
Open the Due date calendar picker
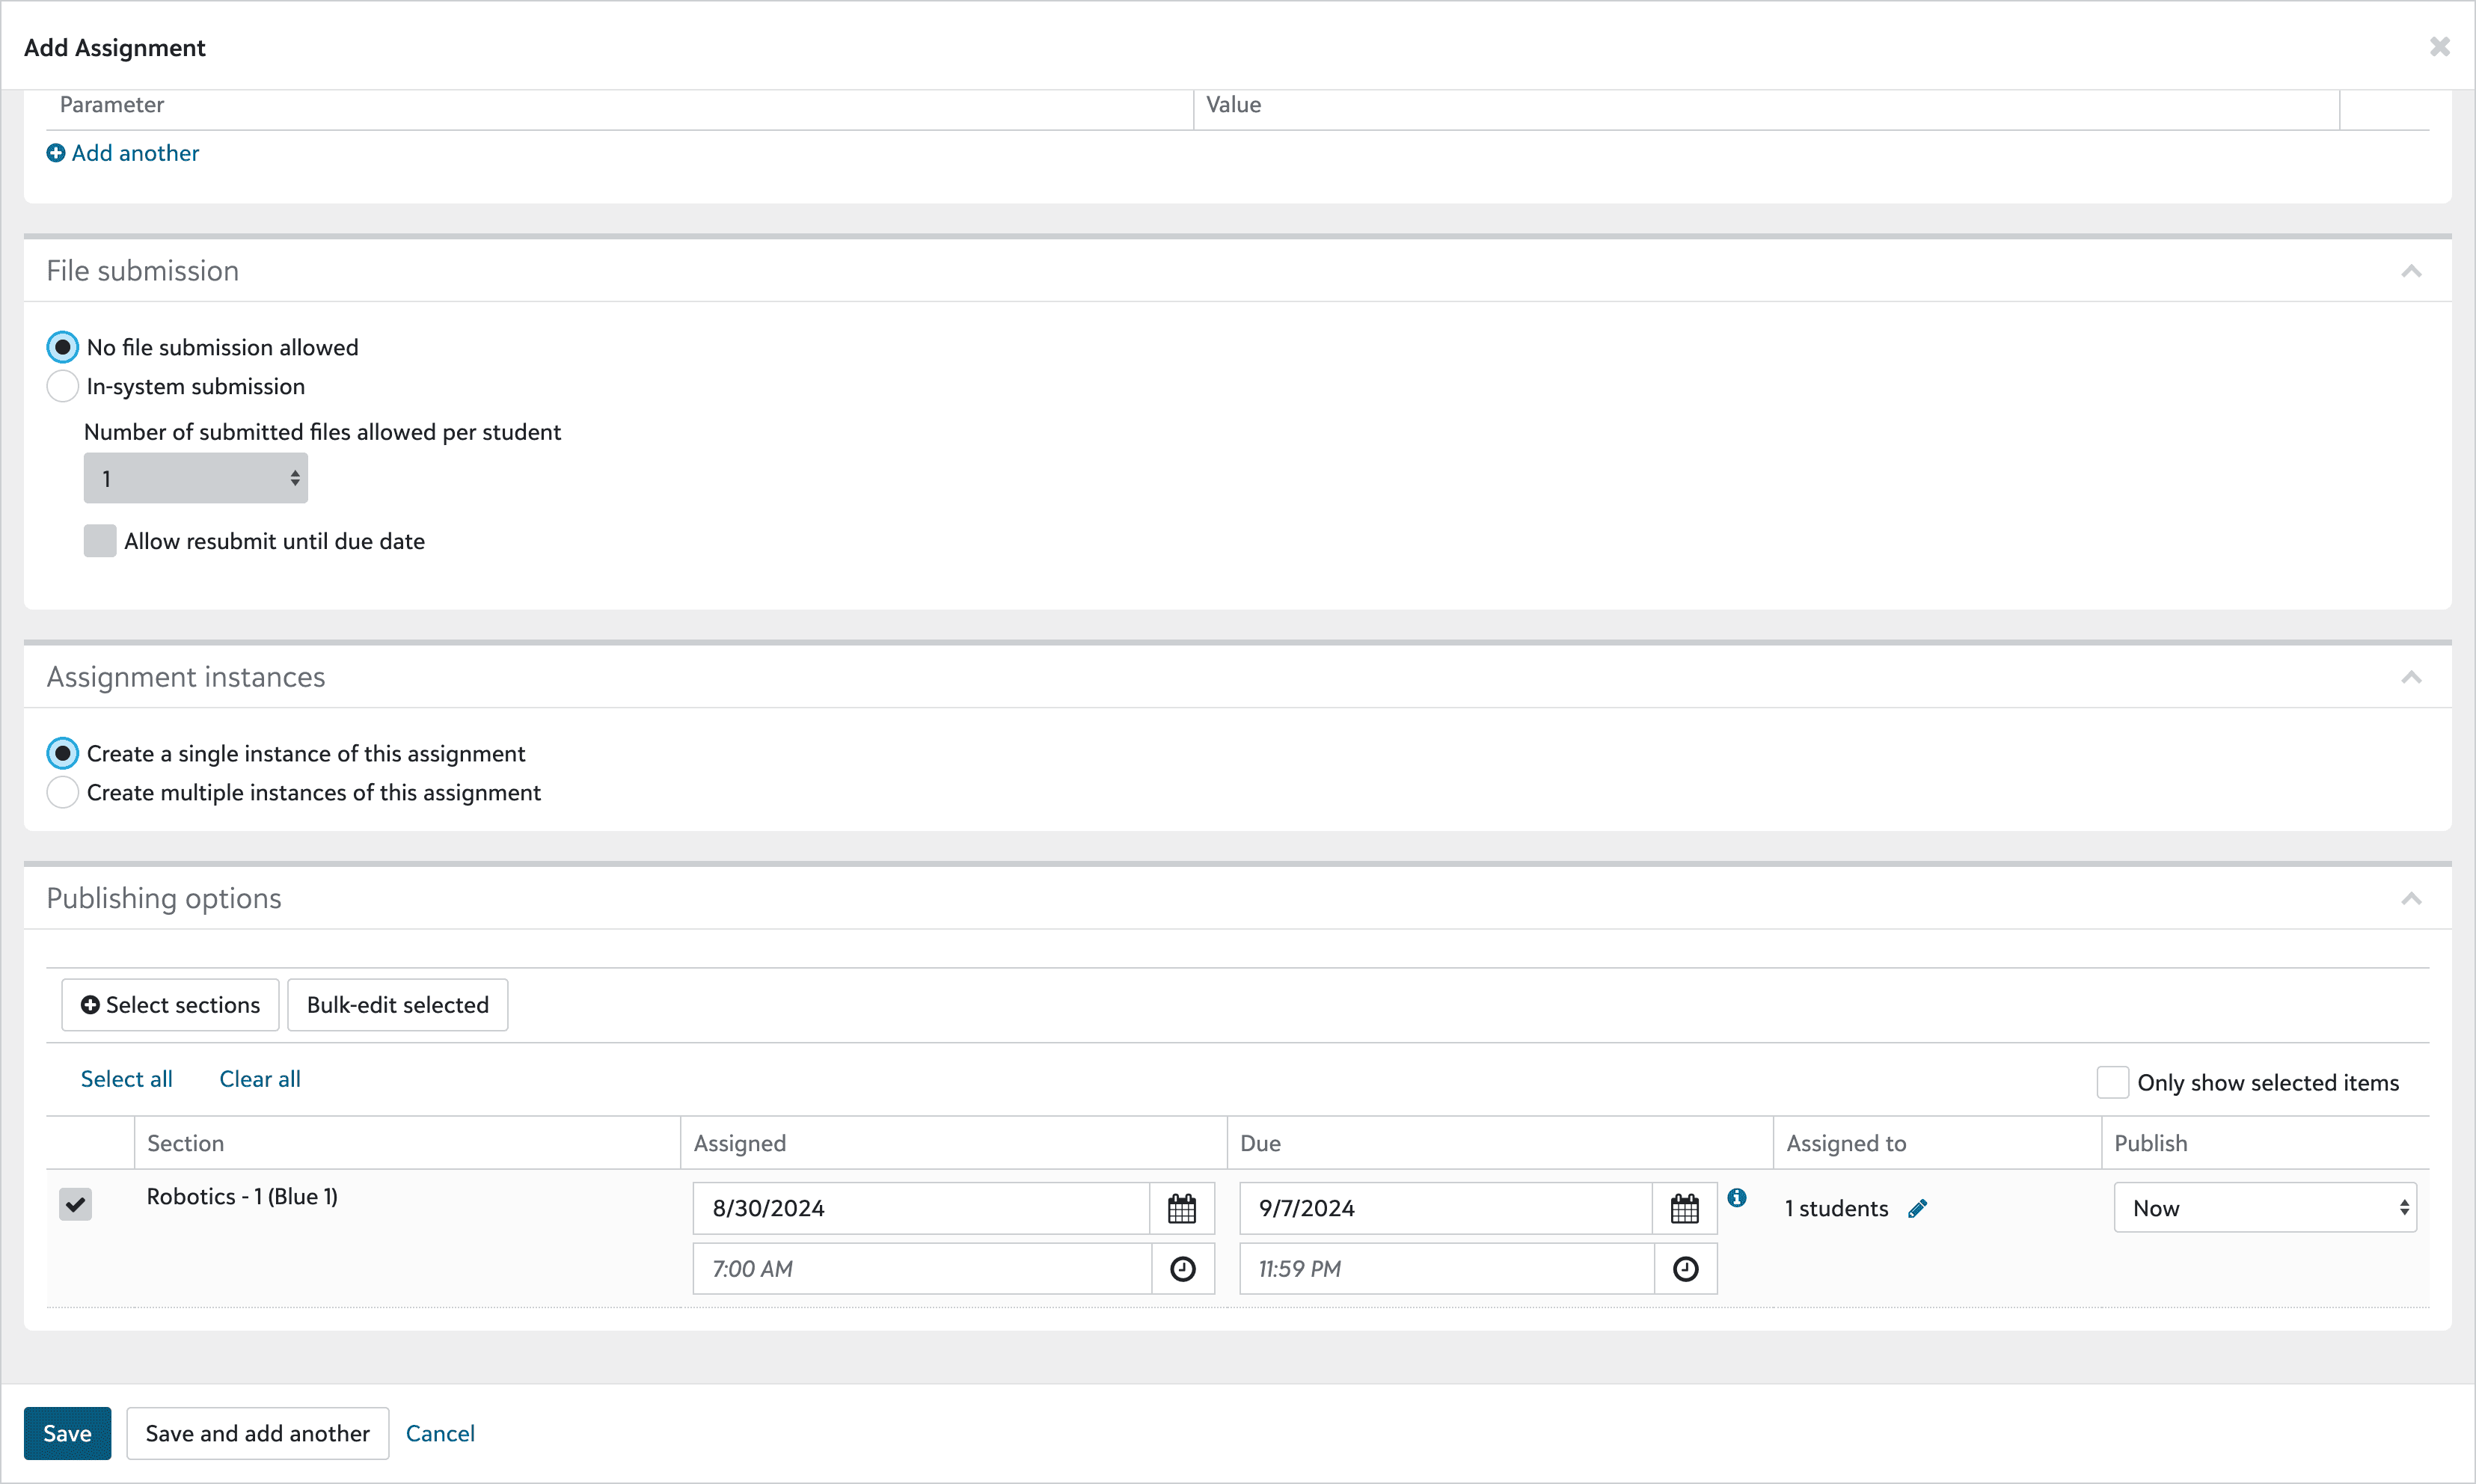[x=1685, y=1208]
